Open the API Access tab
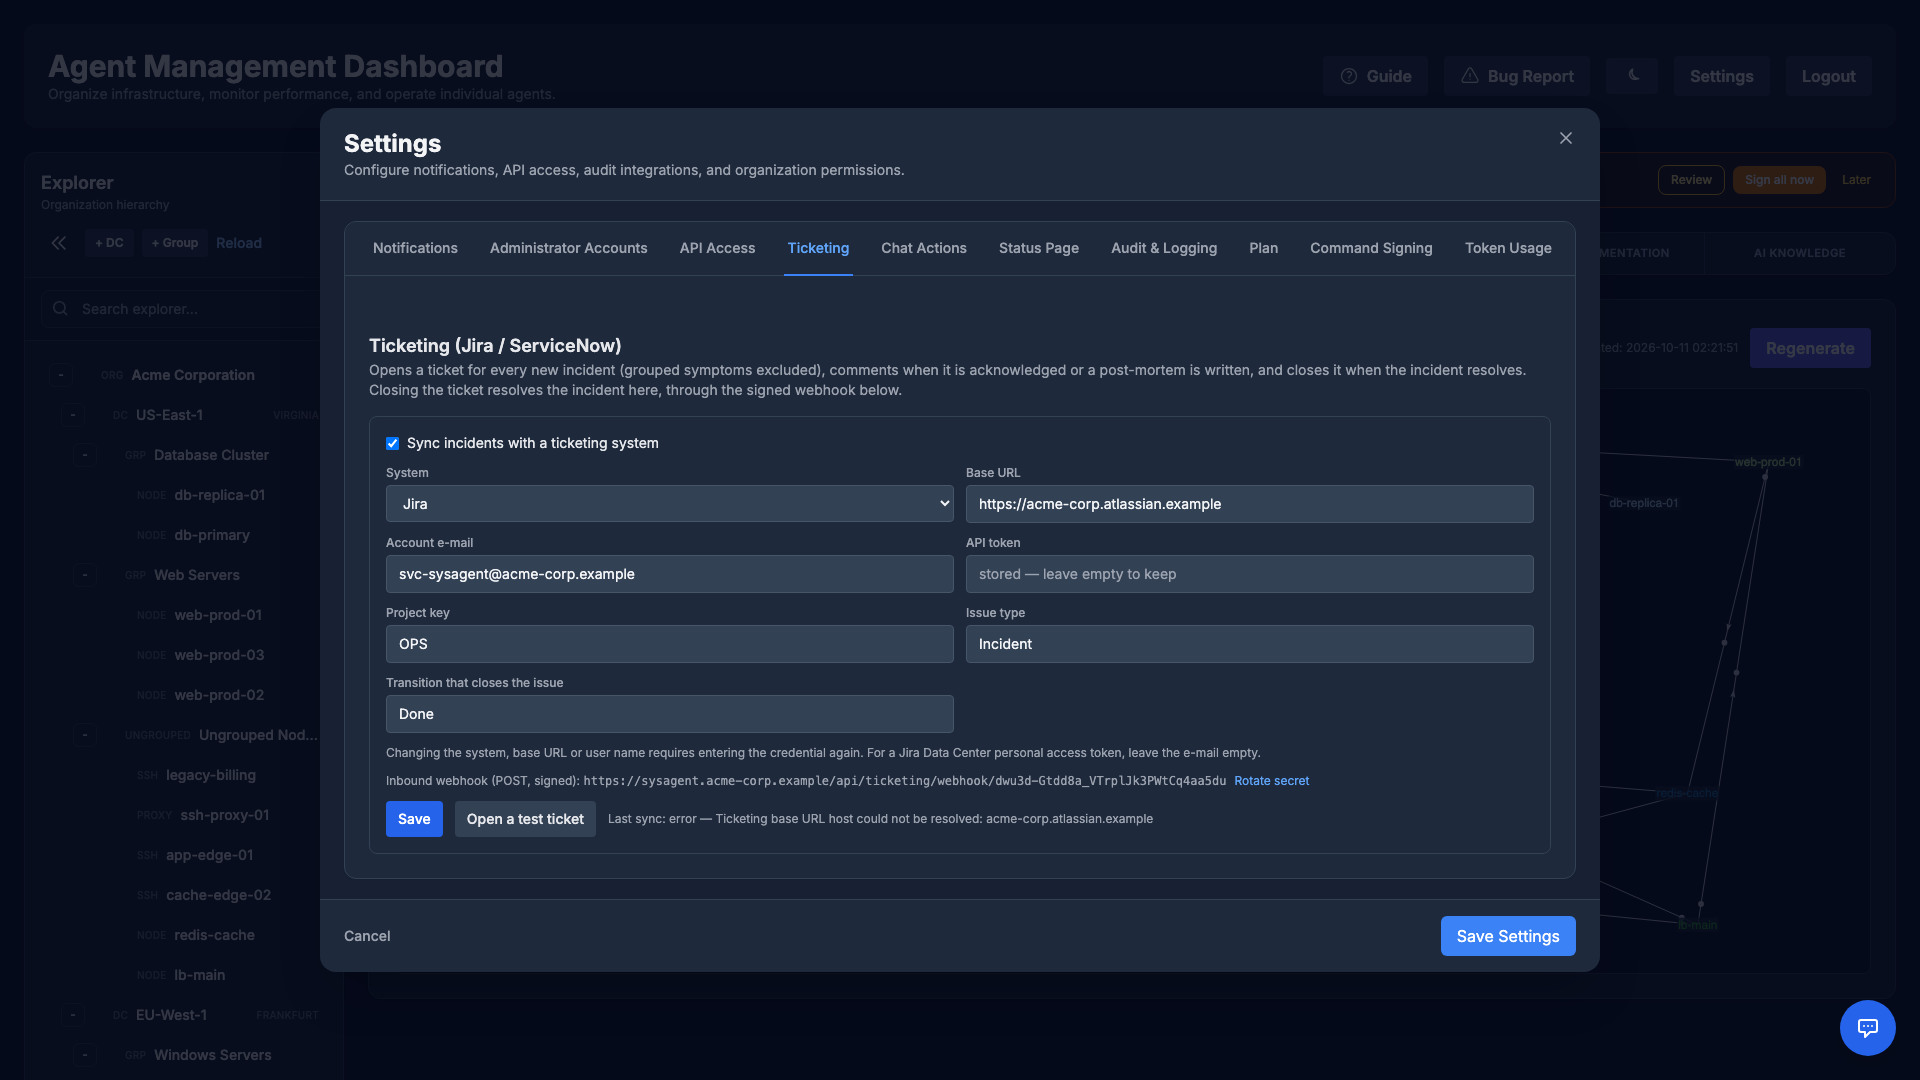The width and height of the screenshot is (1920, 1080). tap(717, 248)
